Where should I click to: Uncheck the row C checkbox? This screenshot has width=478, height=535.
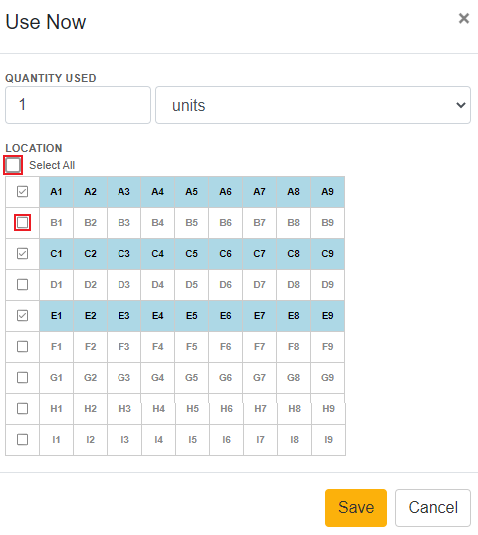(x=23, y=254)
